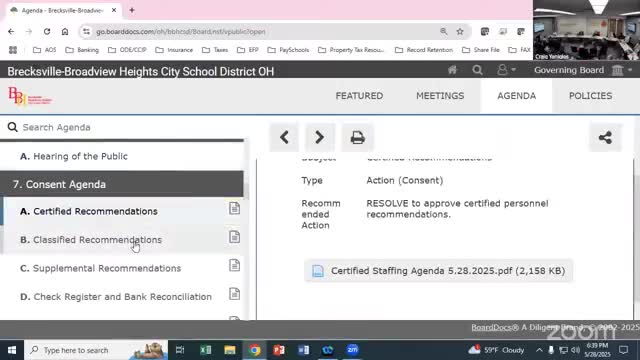The width and height of the screenshot is (640, 360).
Task: Switch to Chrome on the taskbar
Action: pyautogui.click(x=254, y=350)
